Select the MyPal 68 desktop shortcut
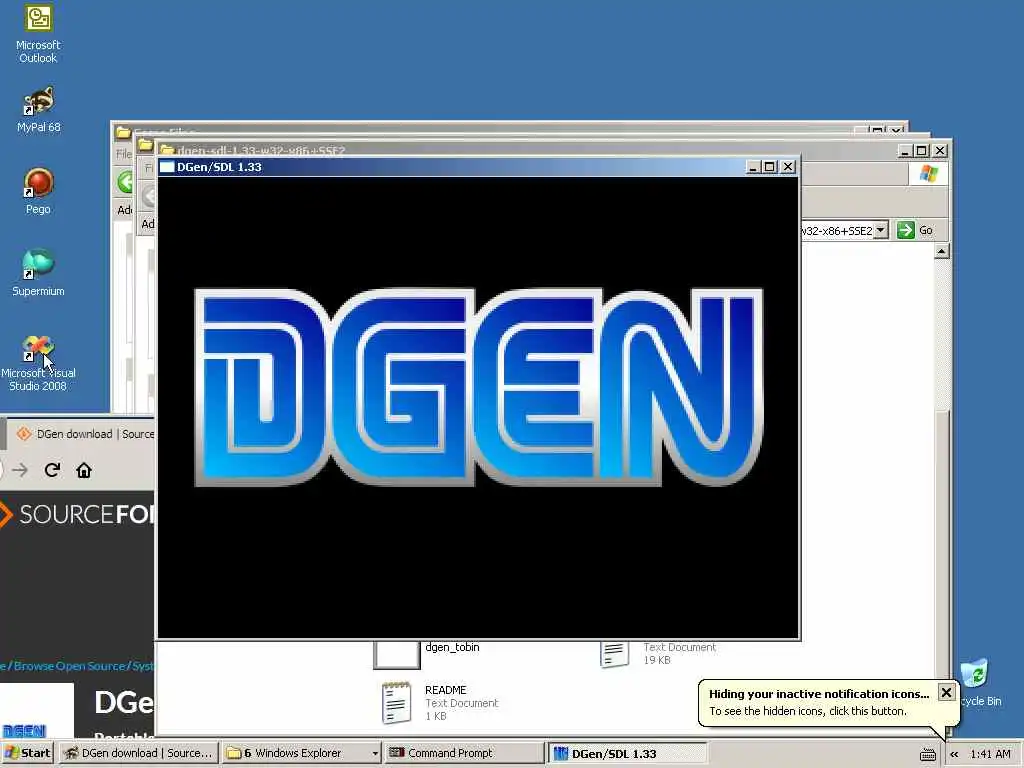 coord(38,110)
